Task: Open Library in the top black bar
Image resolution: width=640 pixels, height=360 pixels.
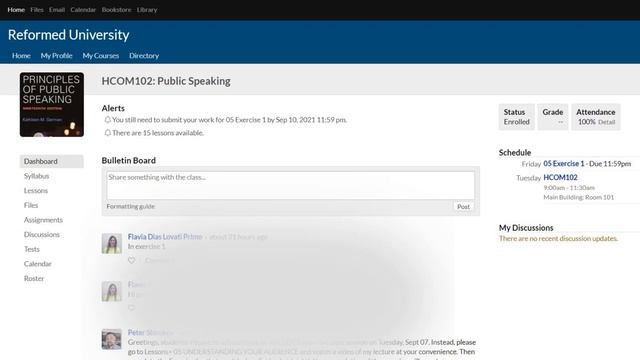Action: pyautogui.click(x=147, y=9)
